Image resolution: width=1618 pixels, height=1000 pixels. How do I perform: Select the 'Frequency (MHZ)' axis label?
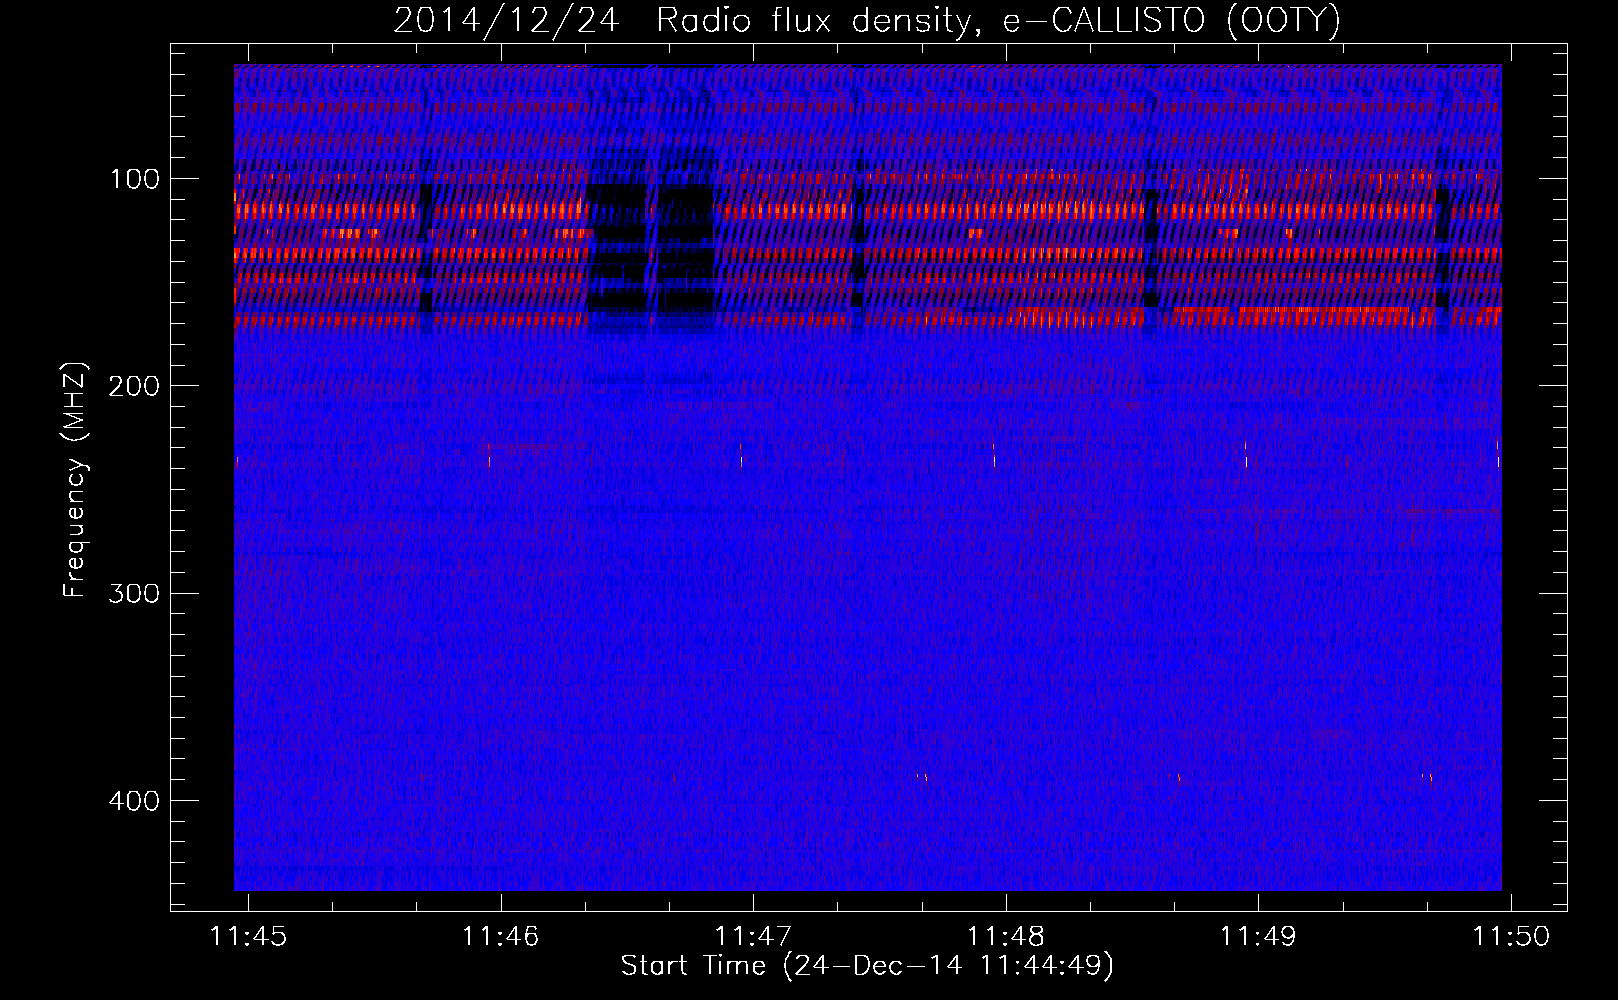[x=75, y=480]
